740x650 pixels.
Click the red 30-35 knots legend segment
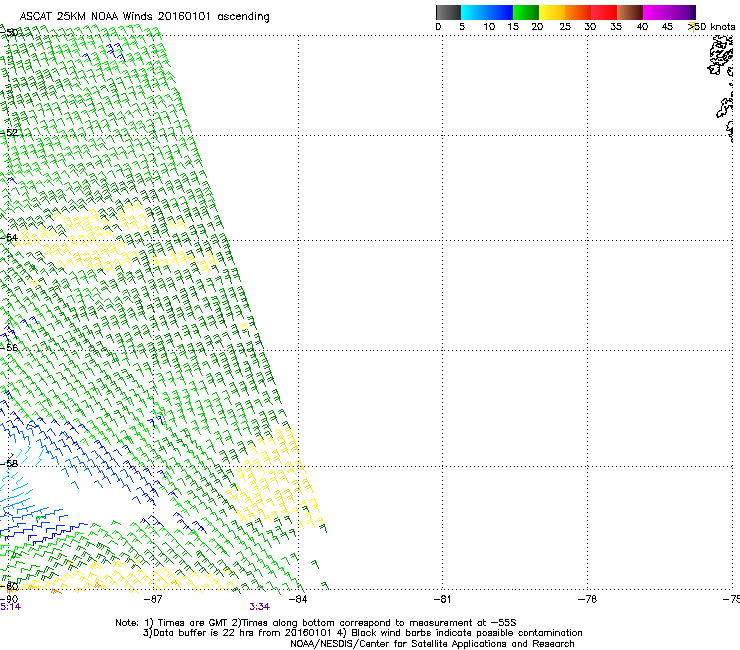click(604, 12)
